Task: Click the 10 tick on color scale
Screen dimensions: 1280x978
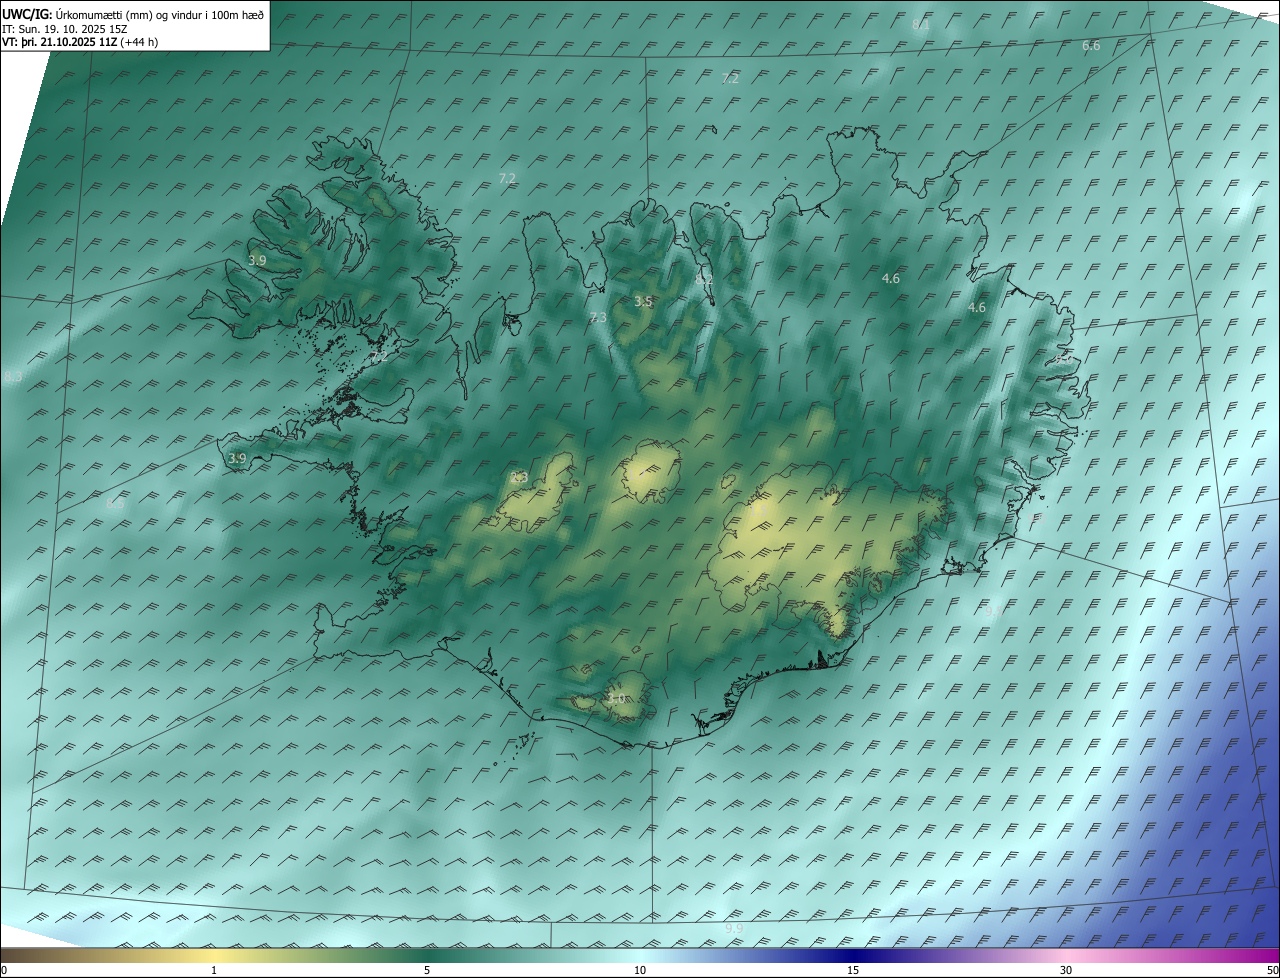Action: [640, 970]
